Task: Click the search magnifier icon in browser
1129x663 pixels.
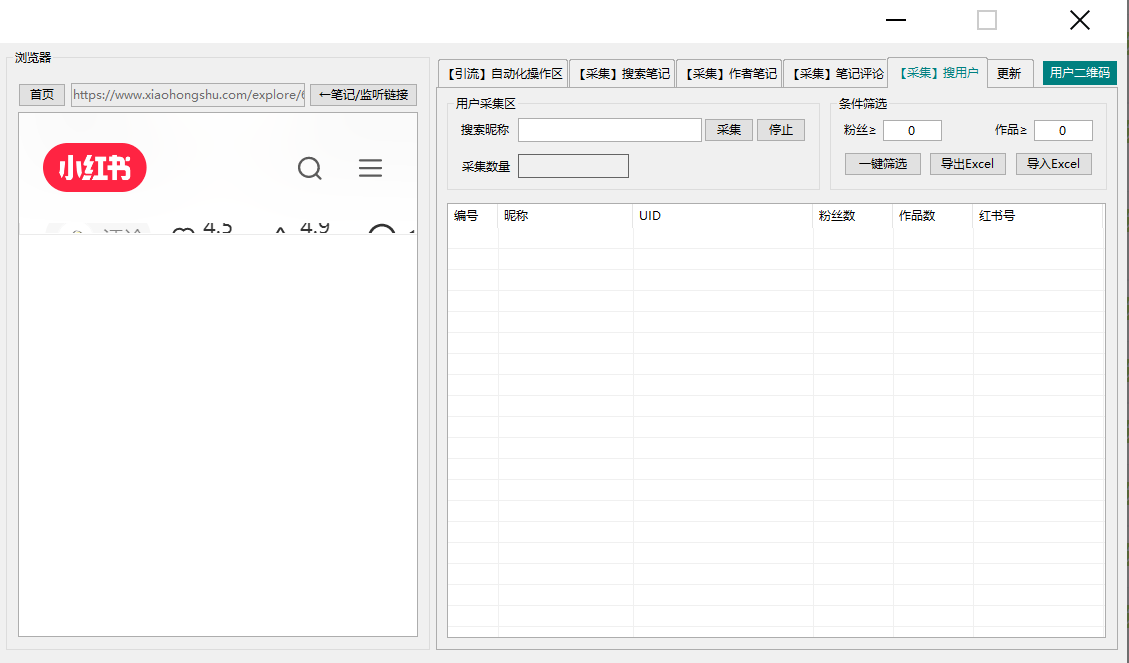Action: 310,168
